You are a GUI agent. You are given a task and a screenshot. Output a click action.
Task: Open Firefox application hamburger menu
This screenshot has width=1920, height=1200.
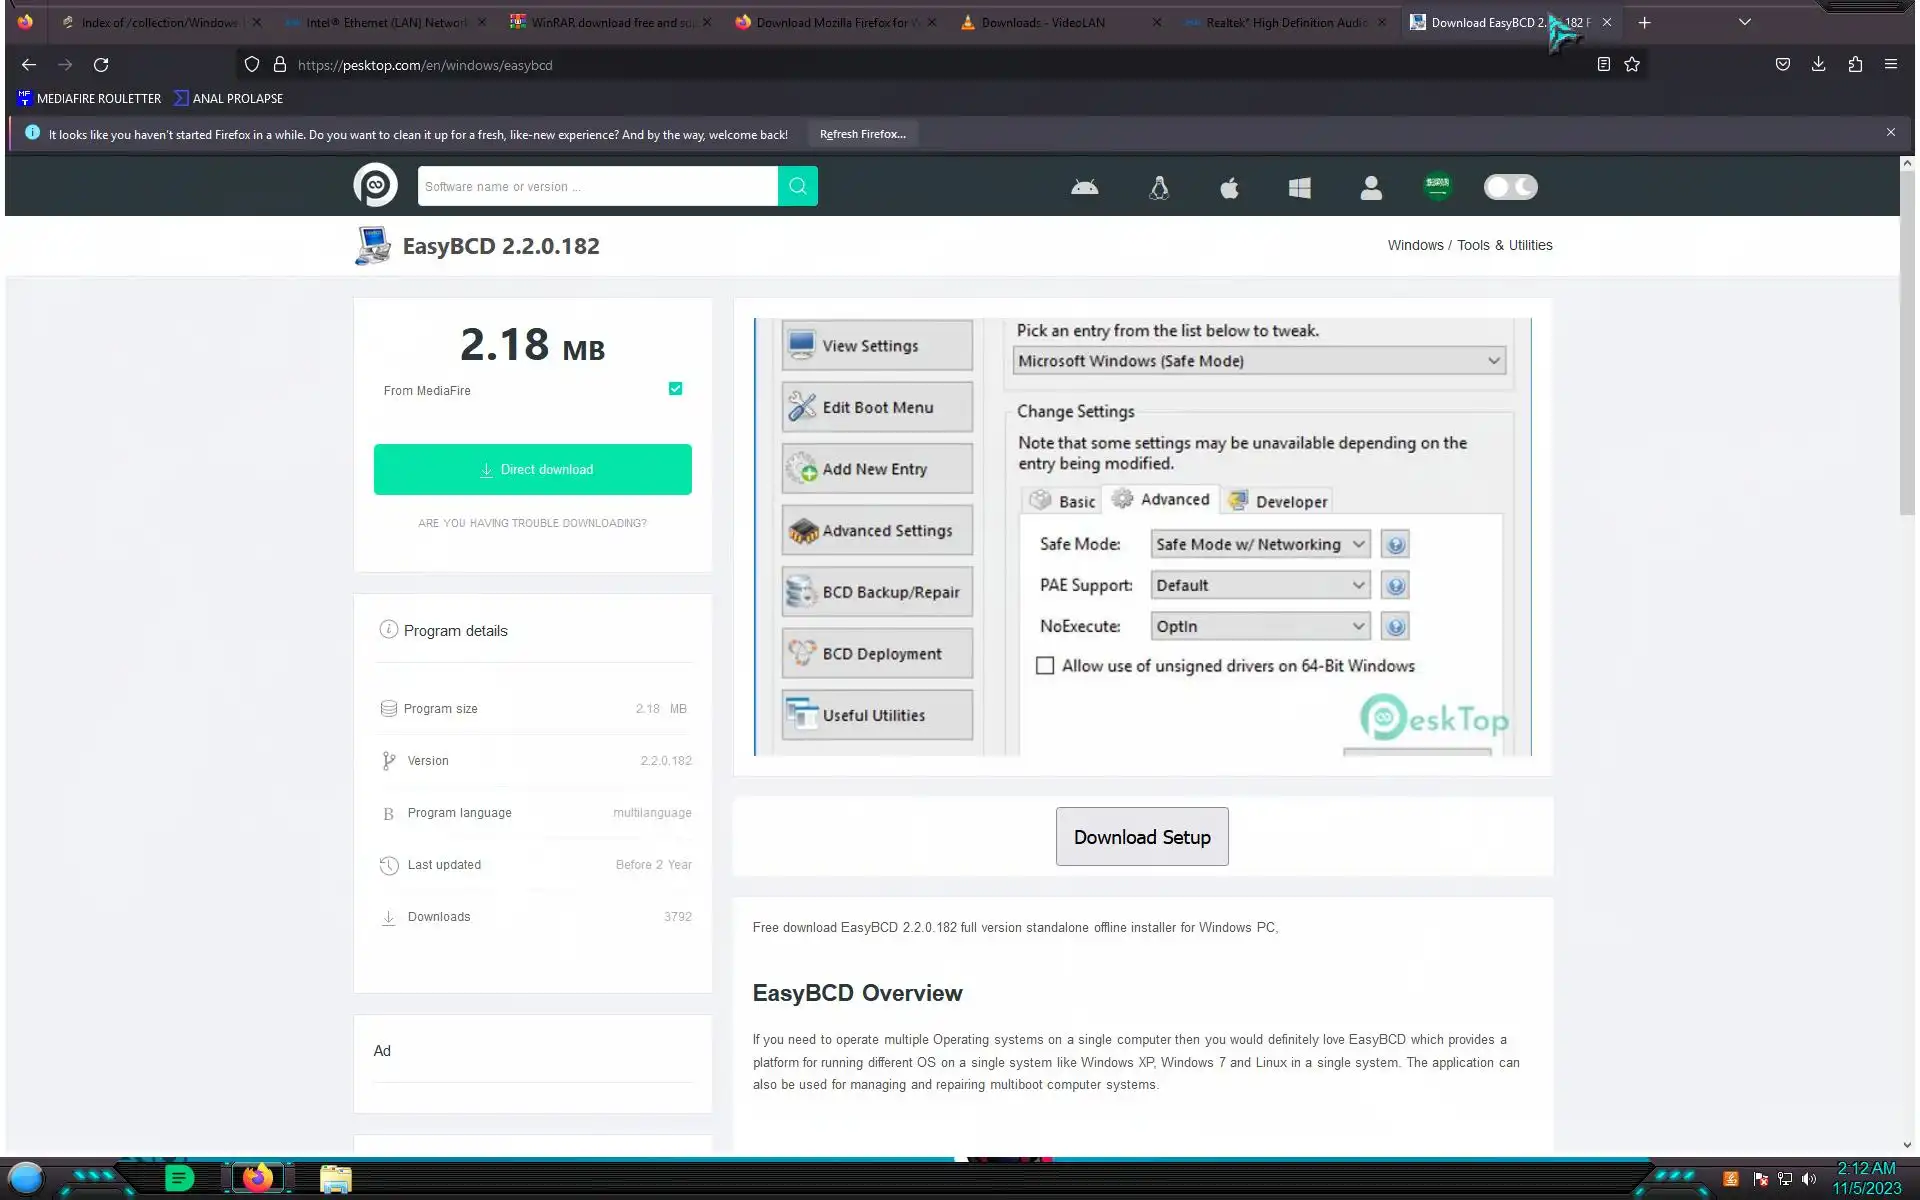click(1890, 64)
